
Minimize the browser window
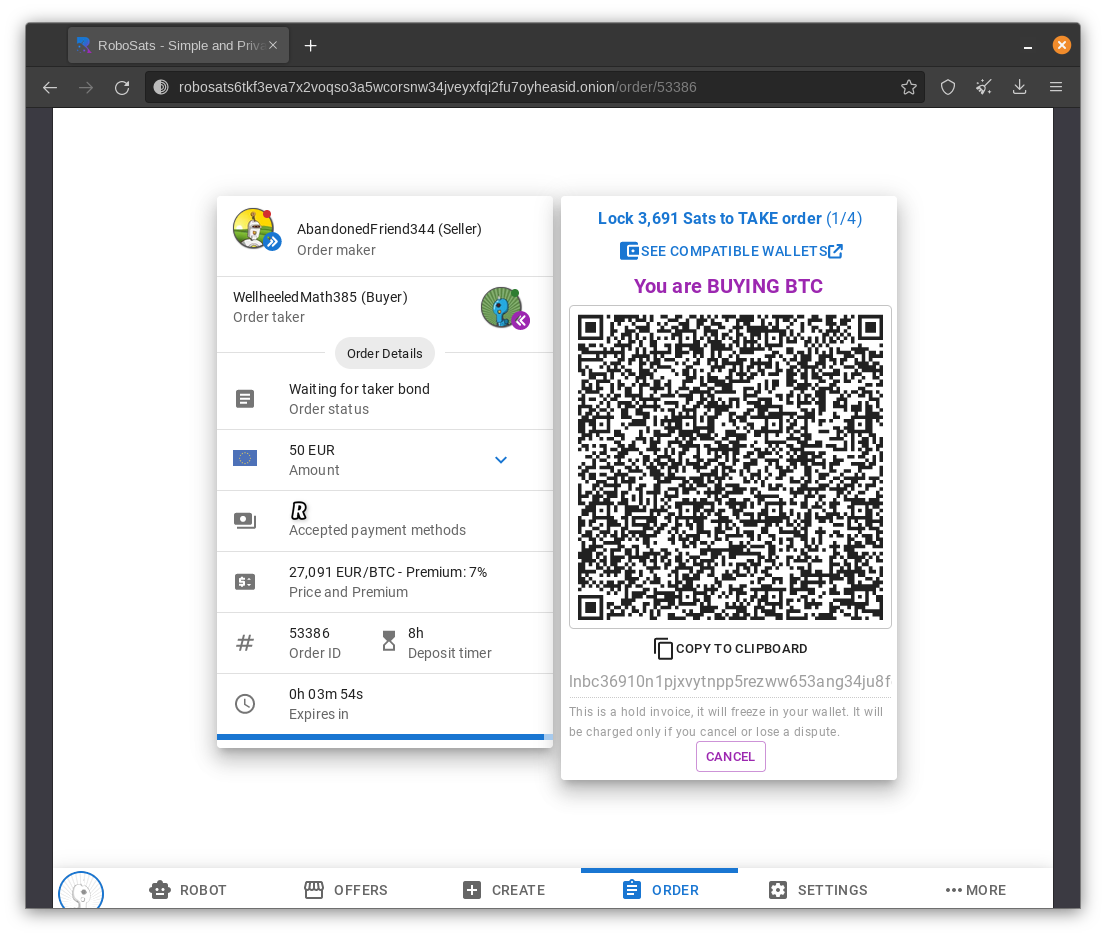(1028, 46)
